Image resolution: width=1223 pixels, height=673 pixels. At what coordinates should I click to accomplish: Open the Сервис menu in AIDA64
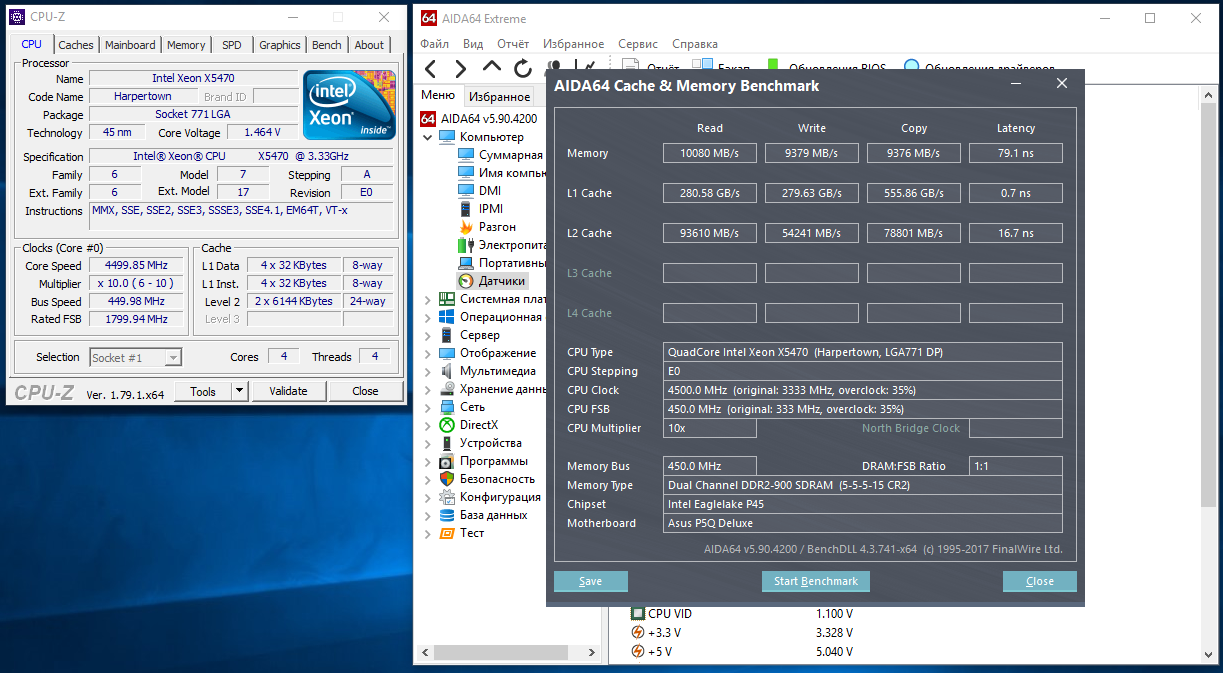[638, 44]
